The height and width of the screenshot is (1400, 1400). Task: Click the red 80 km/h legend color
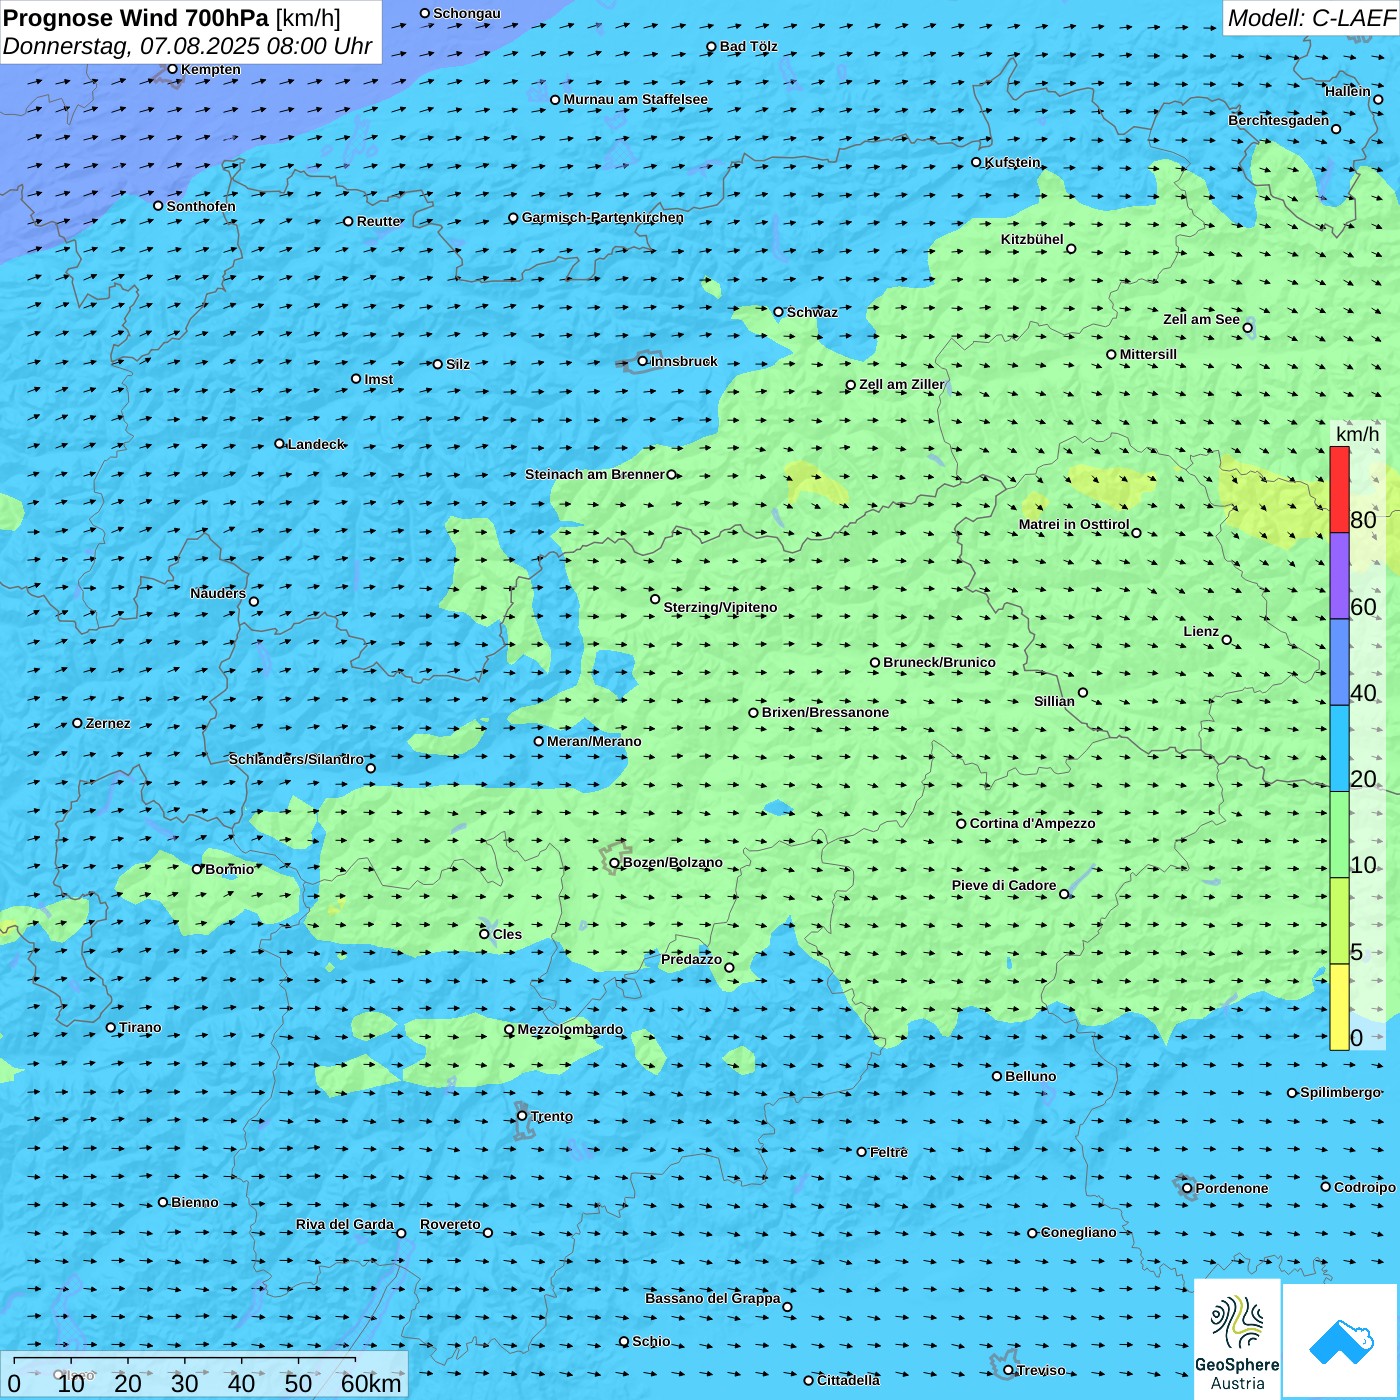[1339, 490]
